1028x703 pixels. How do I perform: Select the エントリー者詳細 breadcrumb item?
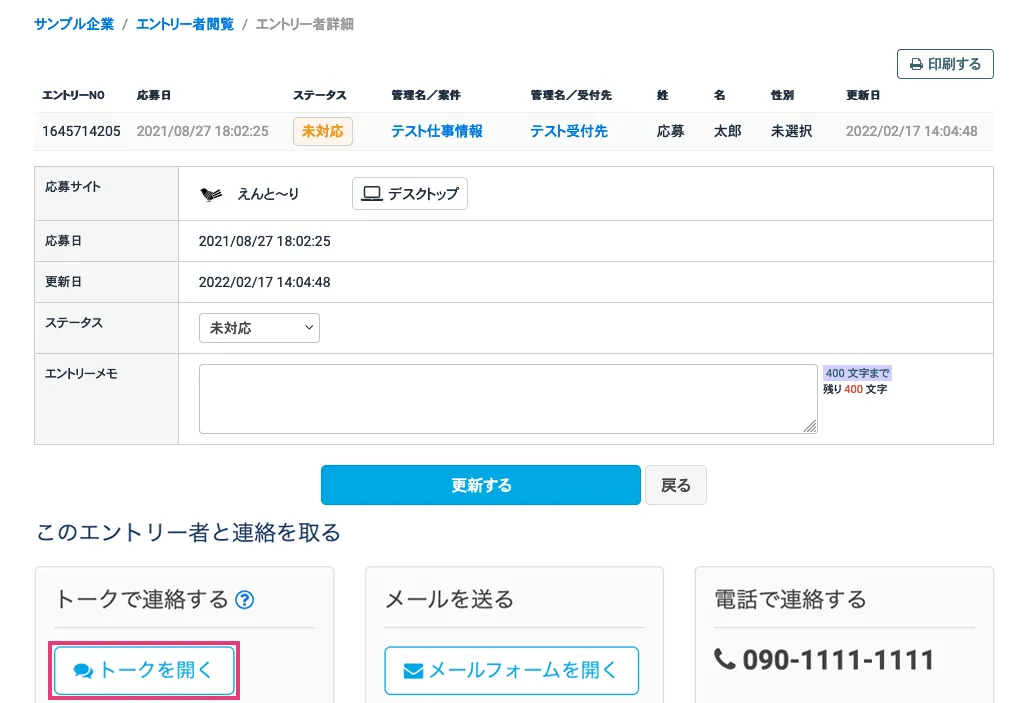tap(304, 23)
